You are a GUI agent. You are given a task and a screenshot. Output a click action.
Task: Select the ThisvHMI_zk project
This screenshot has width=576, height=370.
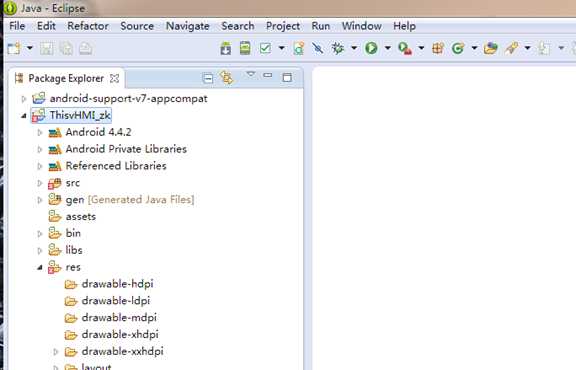tap(80, 115)
